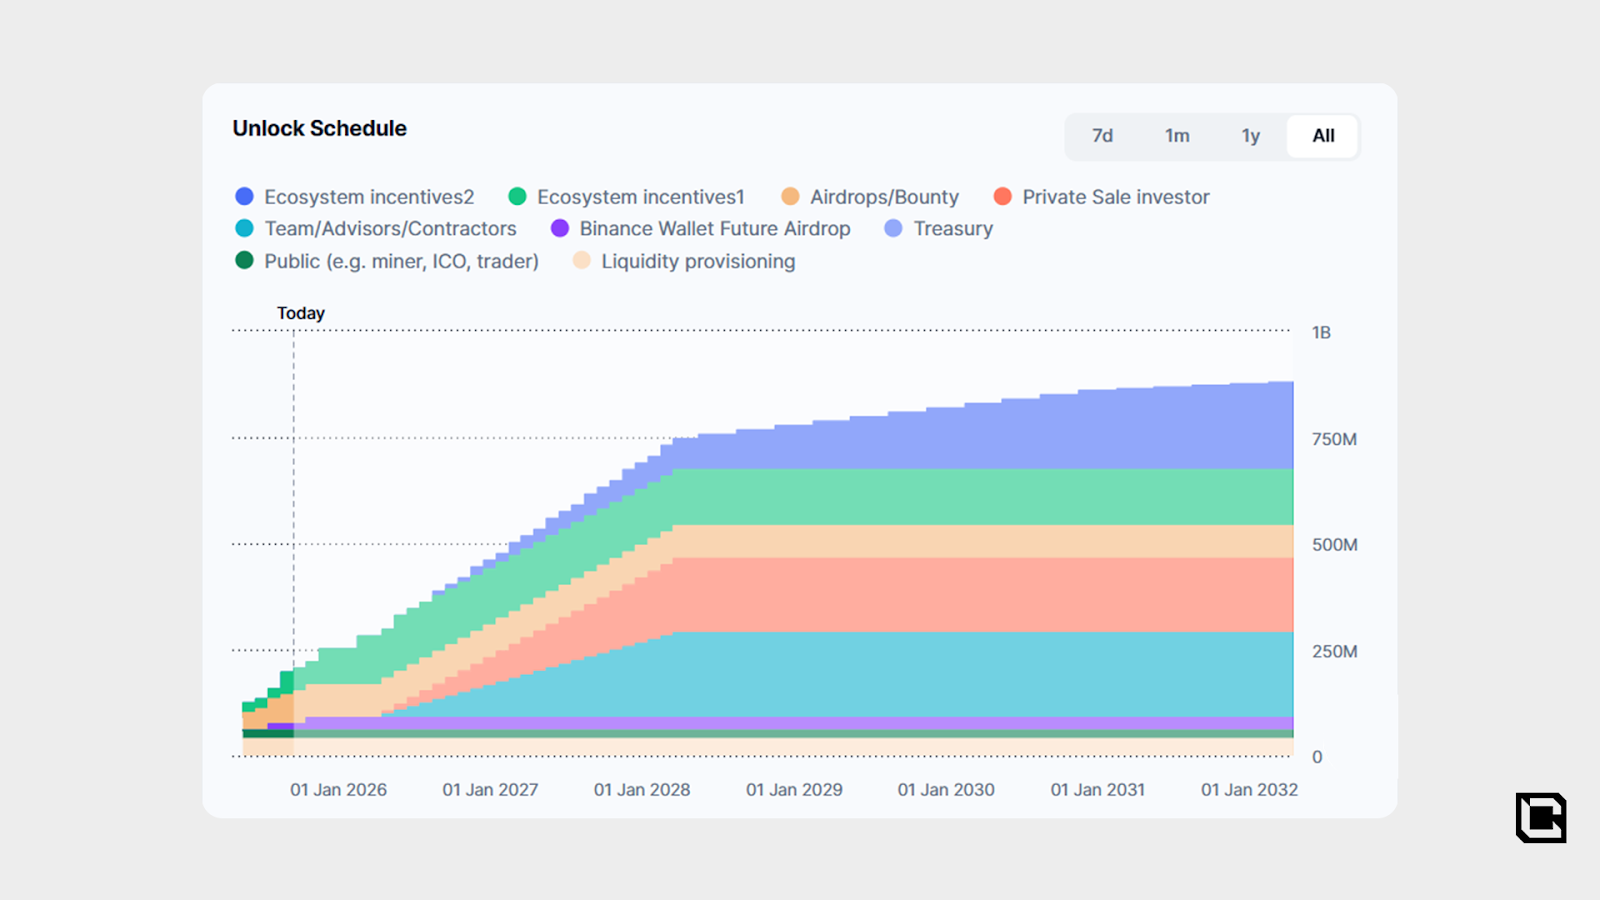Hide the Public (e.g. miner, ICO, trader) series
Viewport: 1600px width, 900px height.
point(401,261)
